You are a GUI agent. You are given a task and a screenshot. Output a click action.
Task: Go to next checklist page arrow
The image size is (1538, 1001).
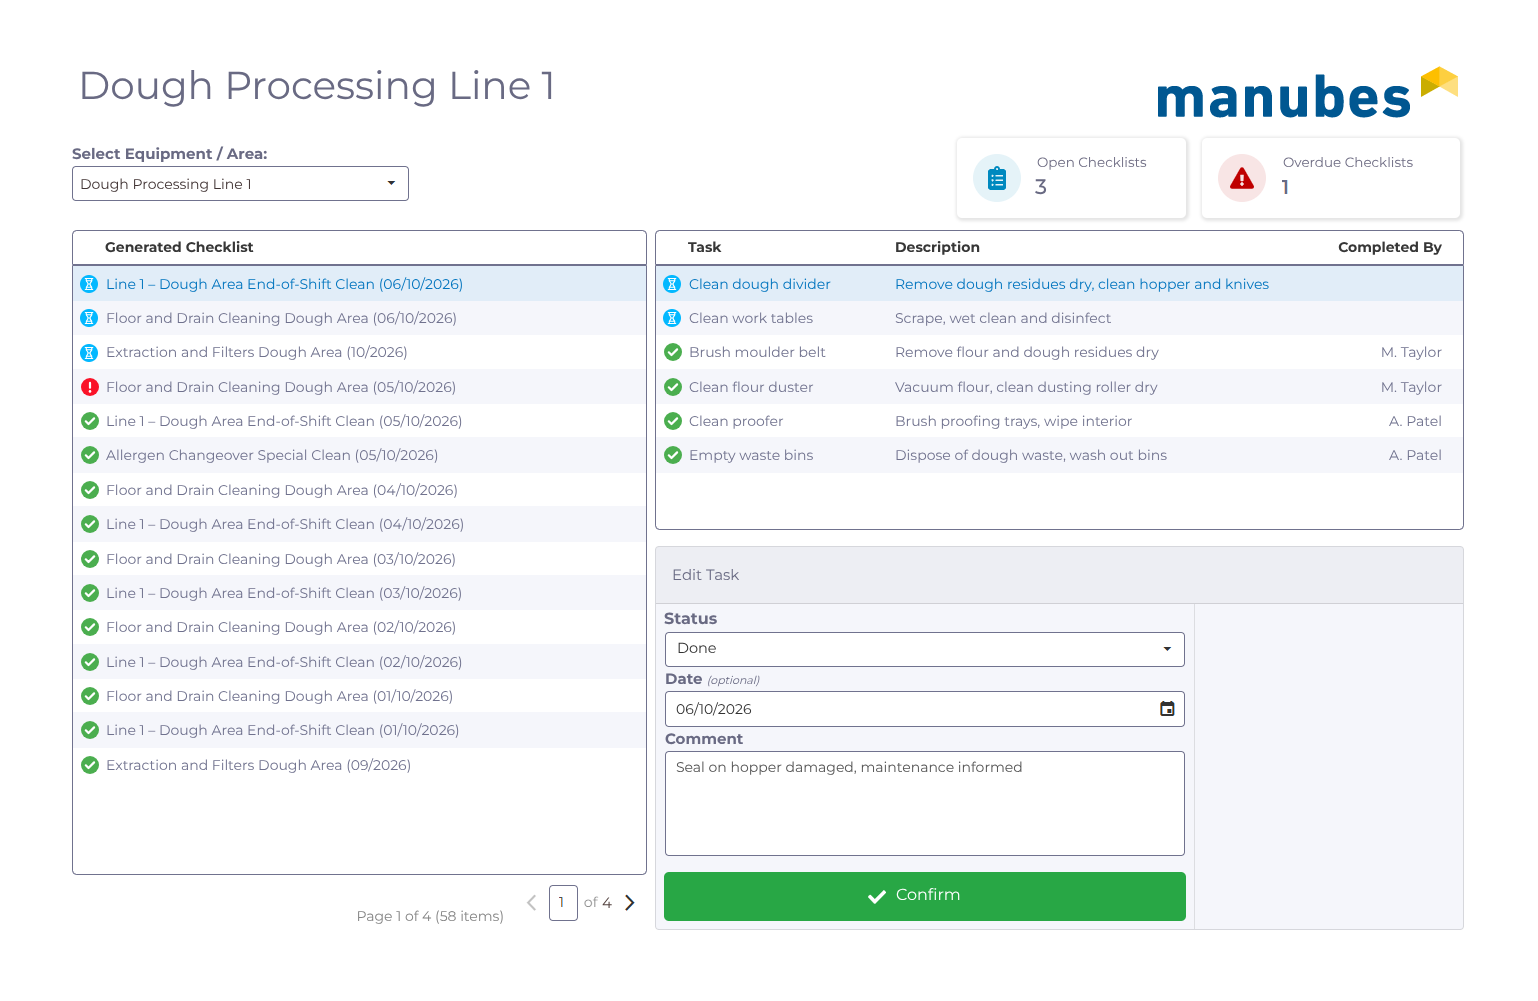(630, 903)
